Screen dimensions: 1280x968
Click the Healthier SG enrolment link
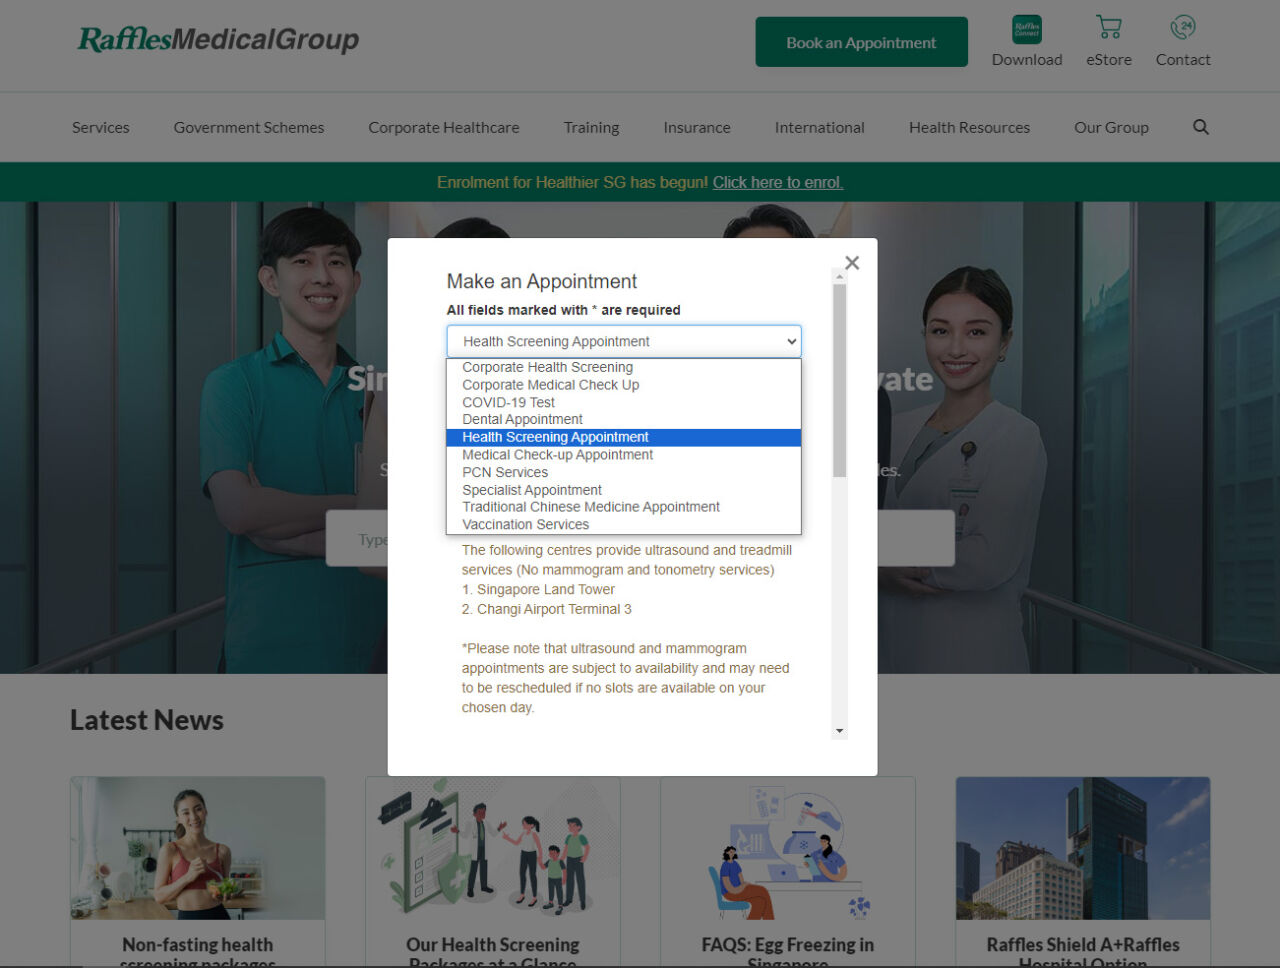point(778,182)
